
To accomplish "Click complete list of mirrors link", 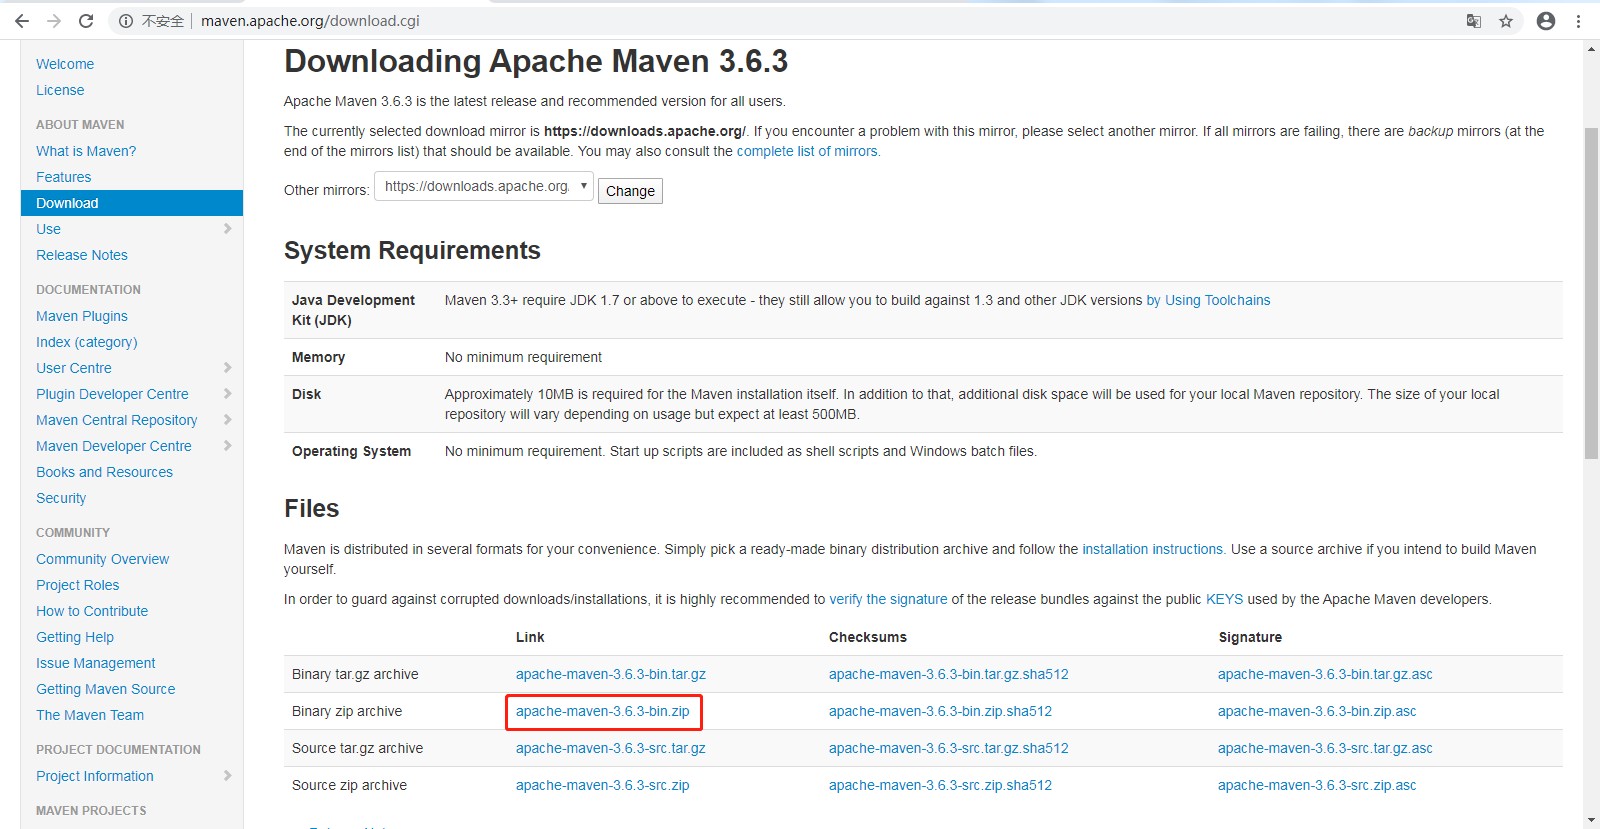I will point(808,151).
